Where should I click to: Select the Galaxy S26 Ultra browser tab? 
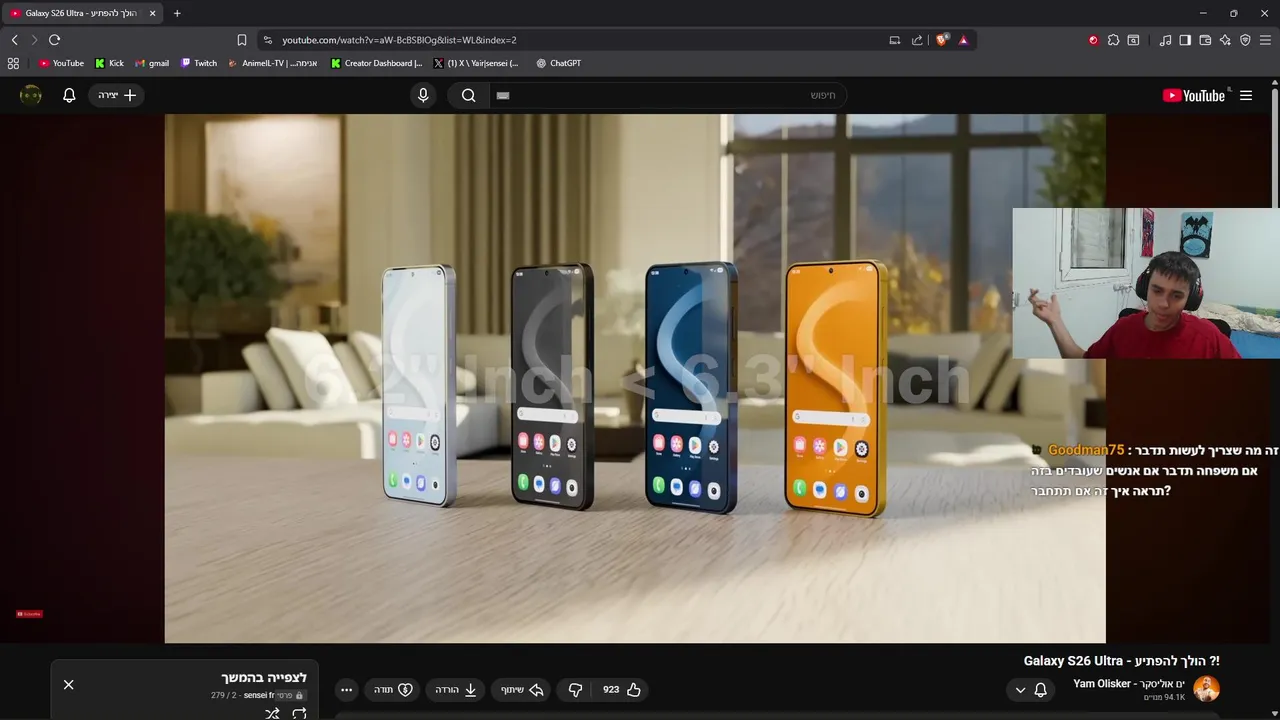point(83,13)
